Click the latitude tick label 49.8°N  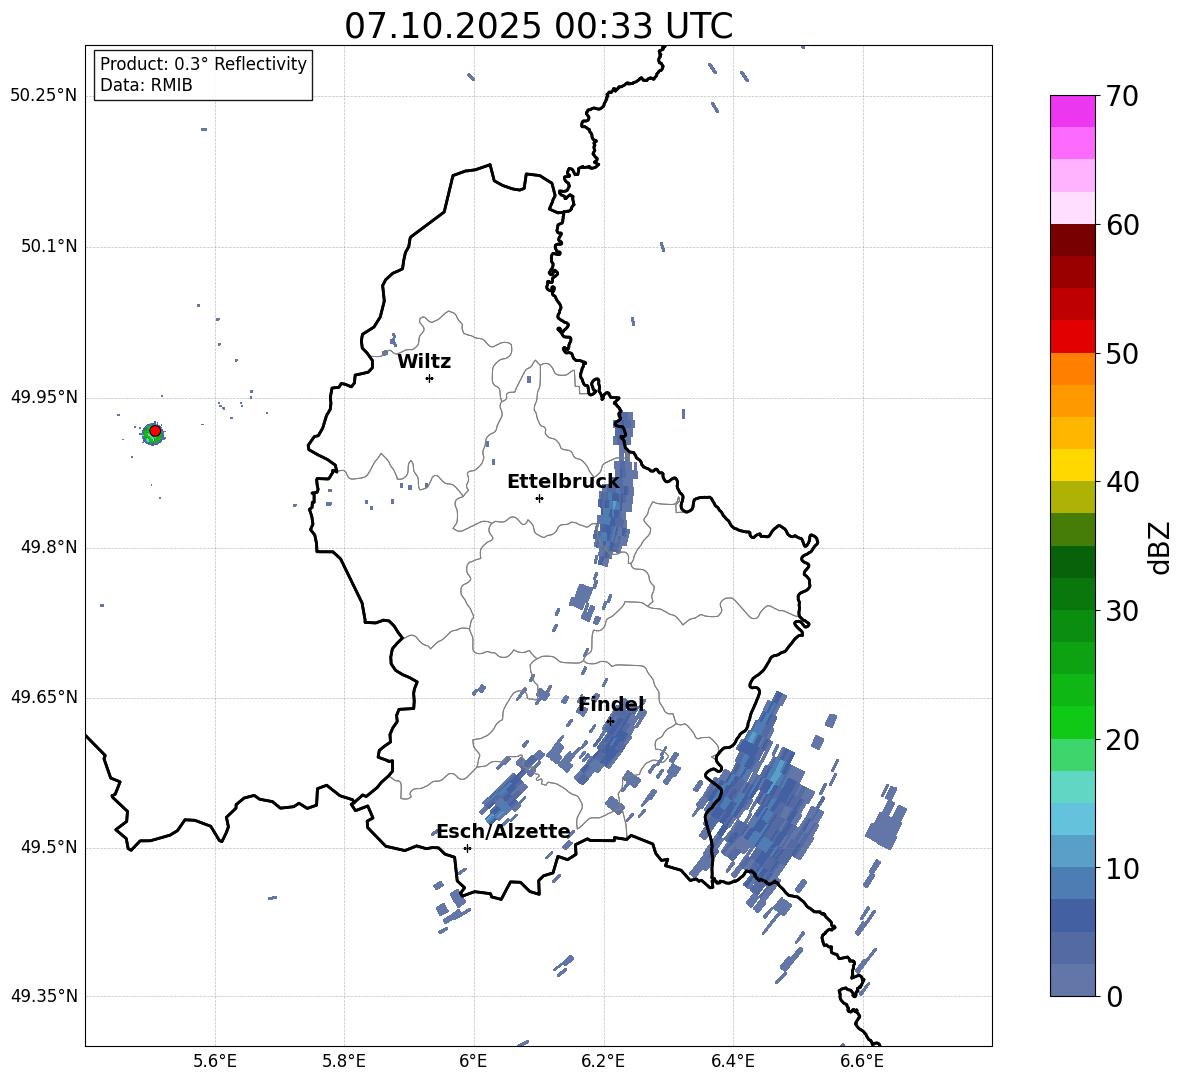pos(49,547)
